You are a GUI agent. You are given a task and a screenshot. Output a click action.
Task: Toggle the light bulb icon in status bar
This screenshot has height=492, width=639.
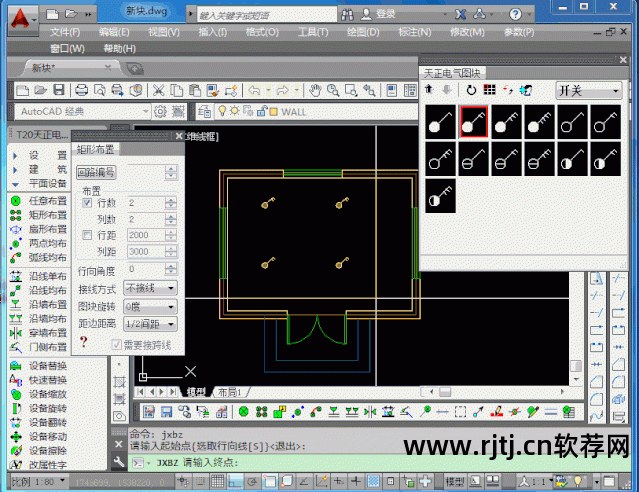(578, 482)
